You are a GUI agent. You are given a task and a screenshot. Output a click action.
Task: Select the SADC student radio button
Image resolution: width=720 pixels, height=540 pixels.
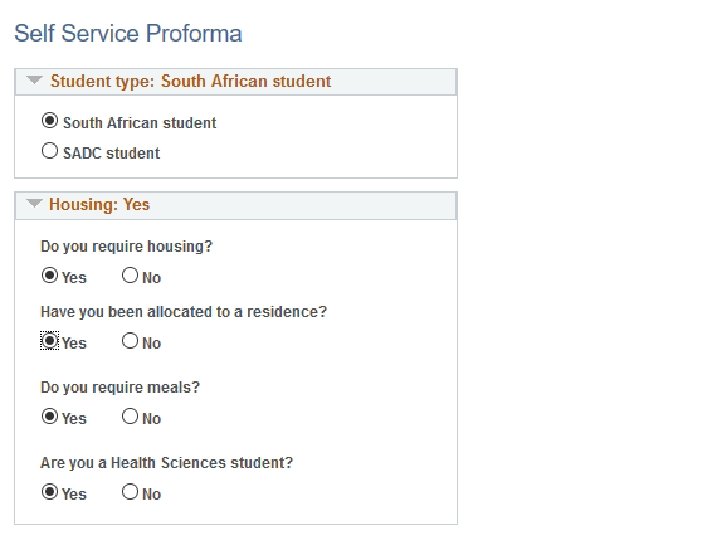pos(50,151)
